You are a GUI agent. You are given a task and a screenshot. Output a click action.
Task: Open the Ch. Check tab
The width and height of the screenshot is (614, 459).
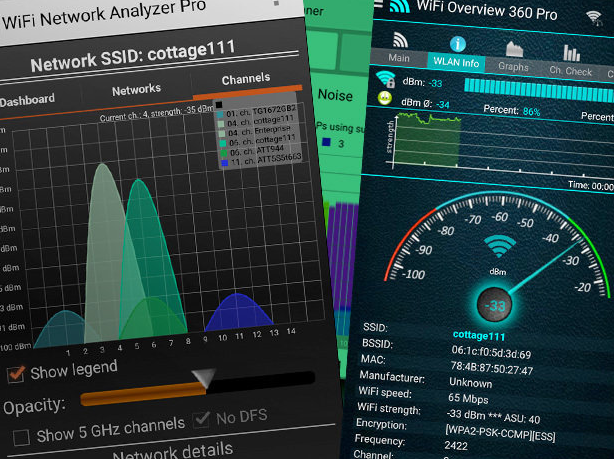point(570,71)
